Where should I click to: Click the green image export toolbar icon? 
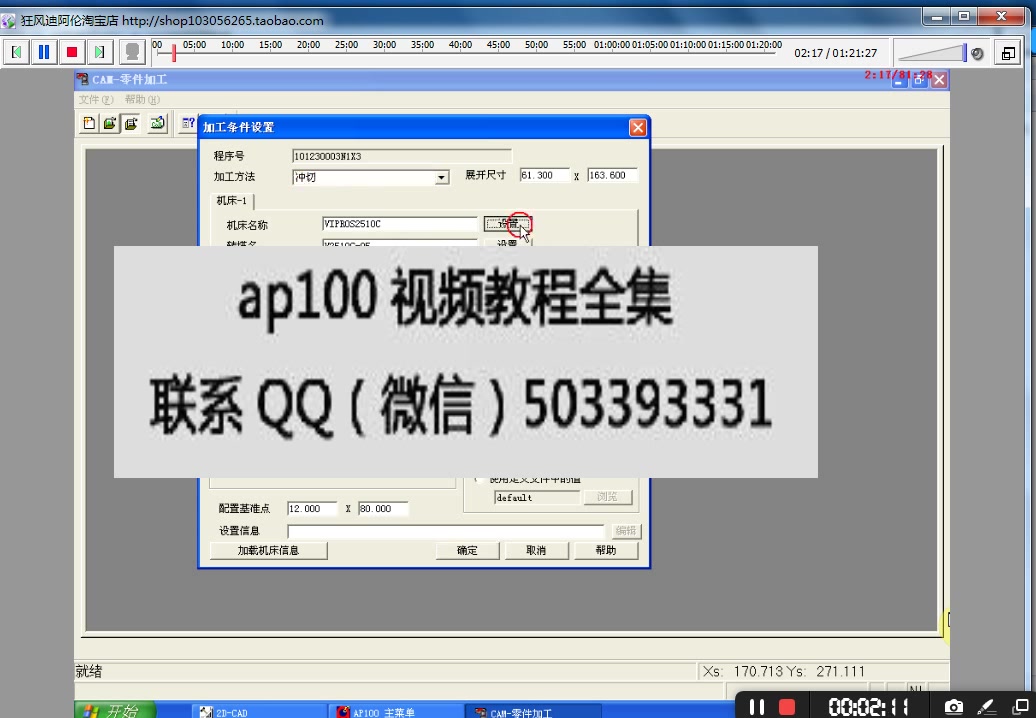(x=155, y=122)
